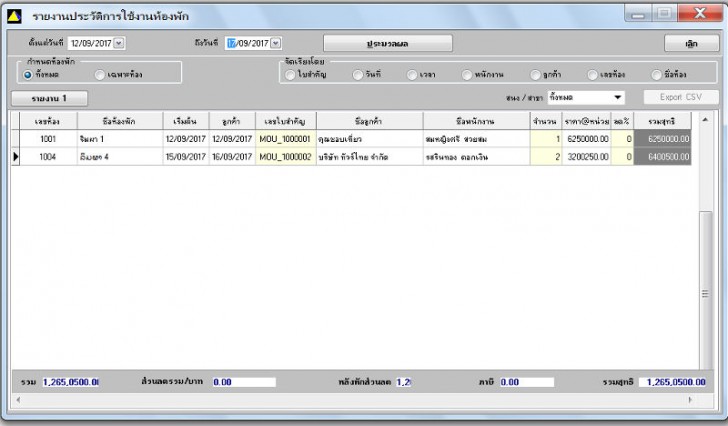Click the 16/09/2017 date cell
Image resolution: width=728 pixels, height=426 pixels.
tap(232, 157)
